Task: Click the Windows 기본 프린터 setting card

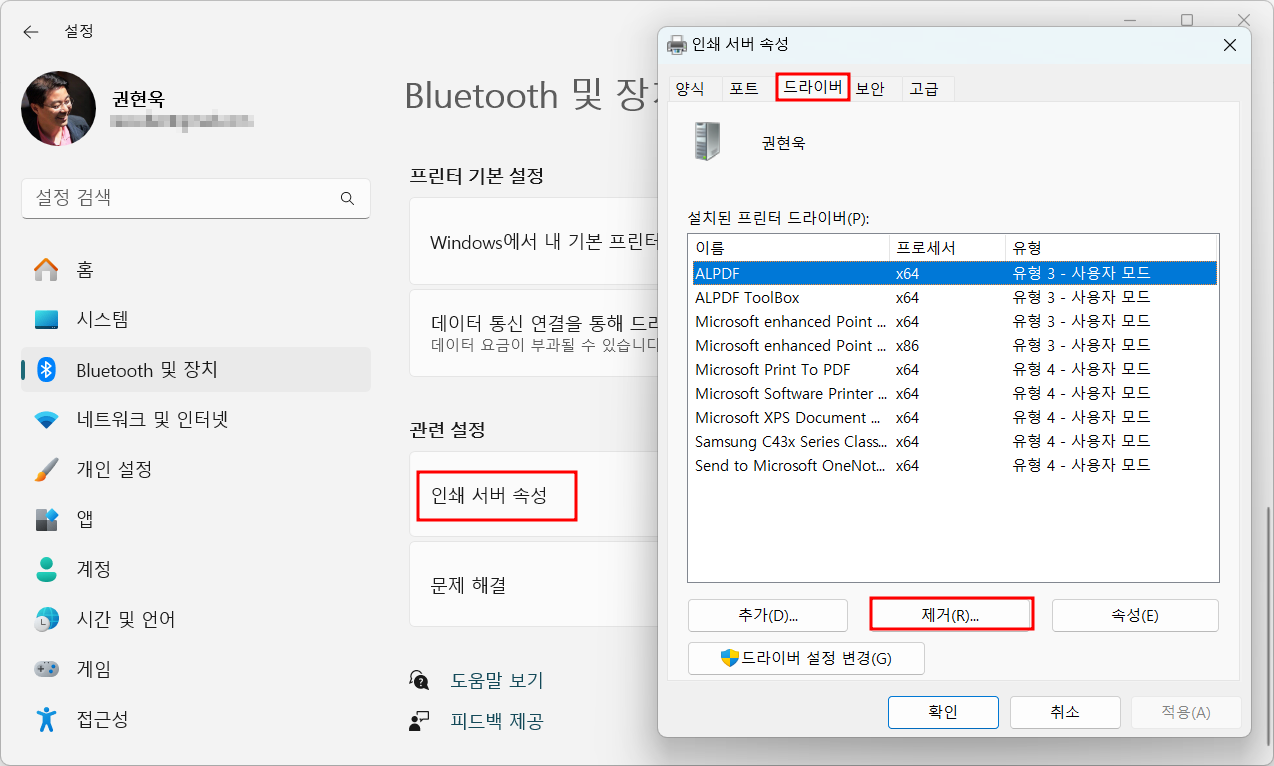Action: 532,241
